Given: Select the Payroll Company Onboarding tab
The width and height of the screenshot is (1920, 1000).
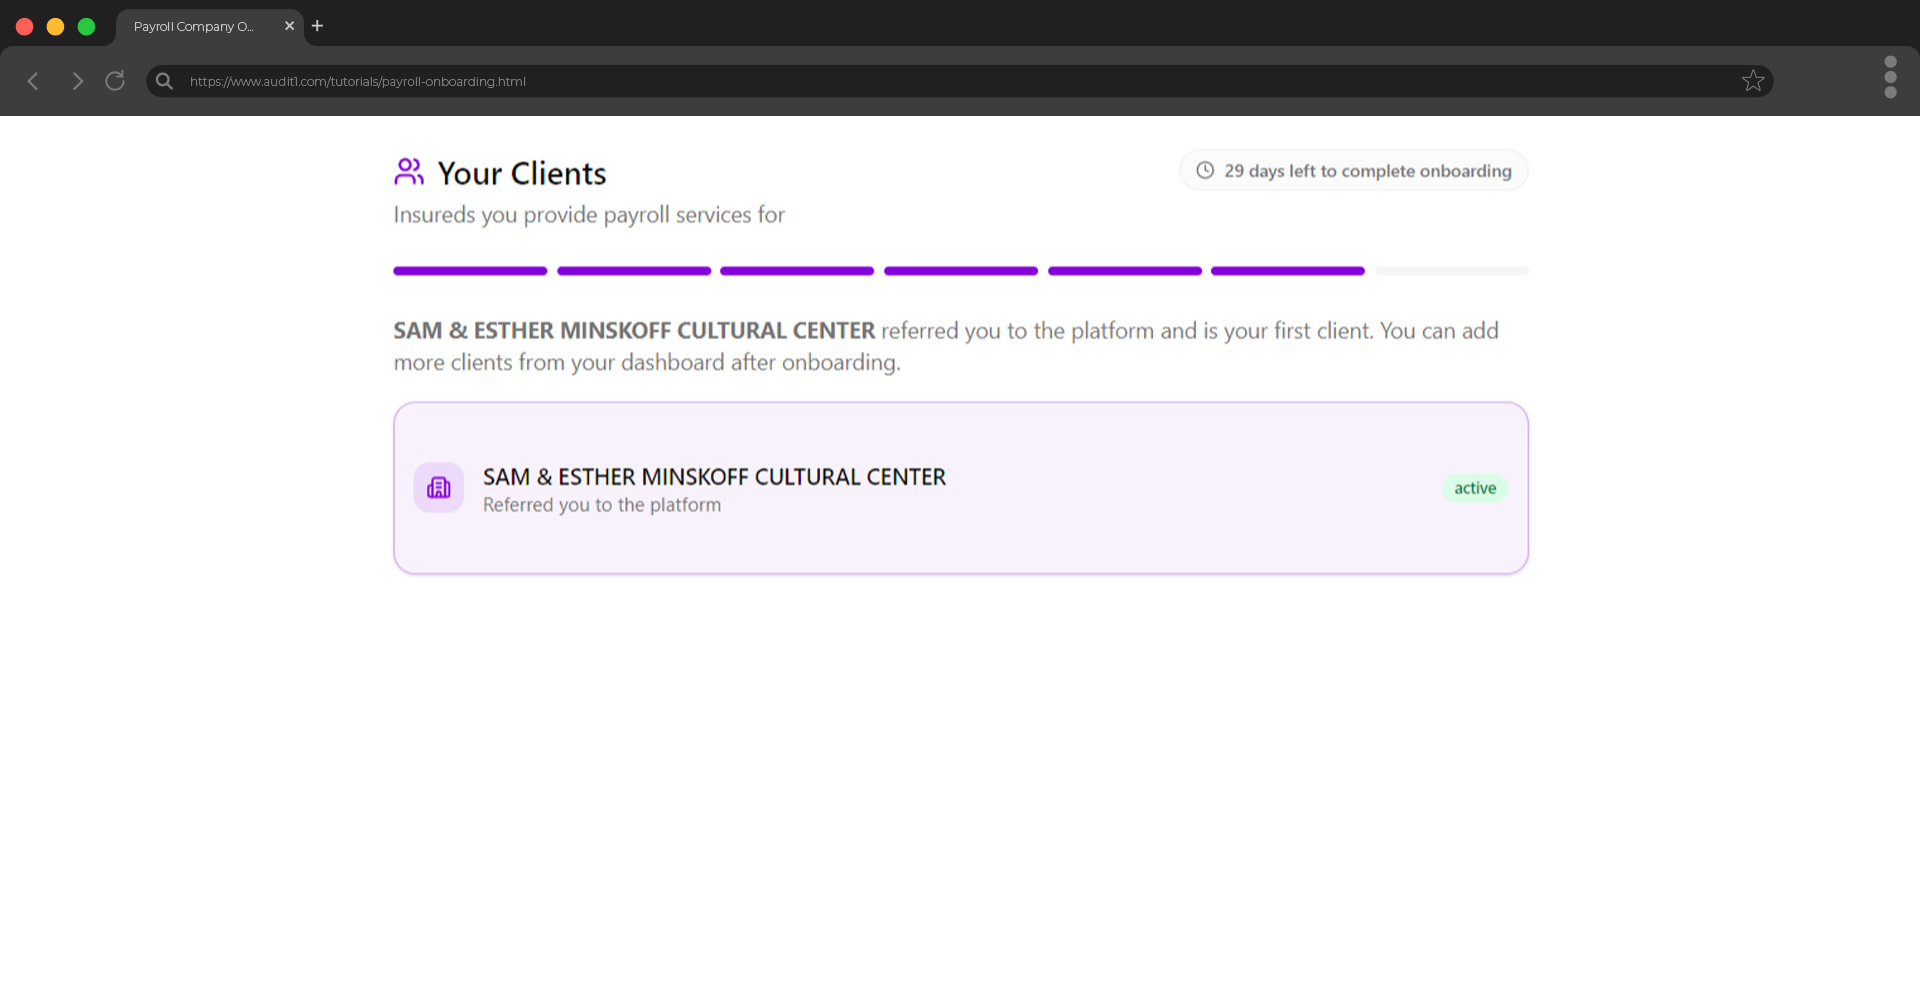Looking at the screenshot, I should [x=195, y=27].
